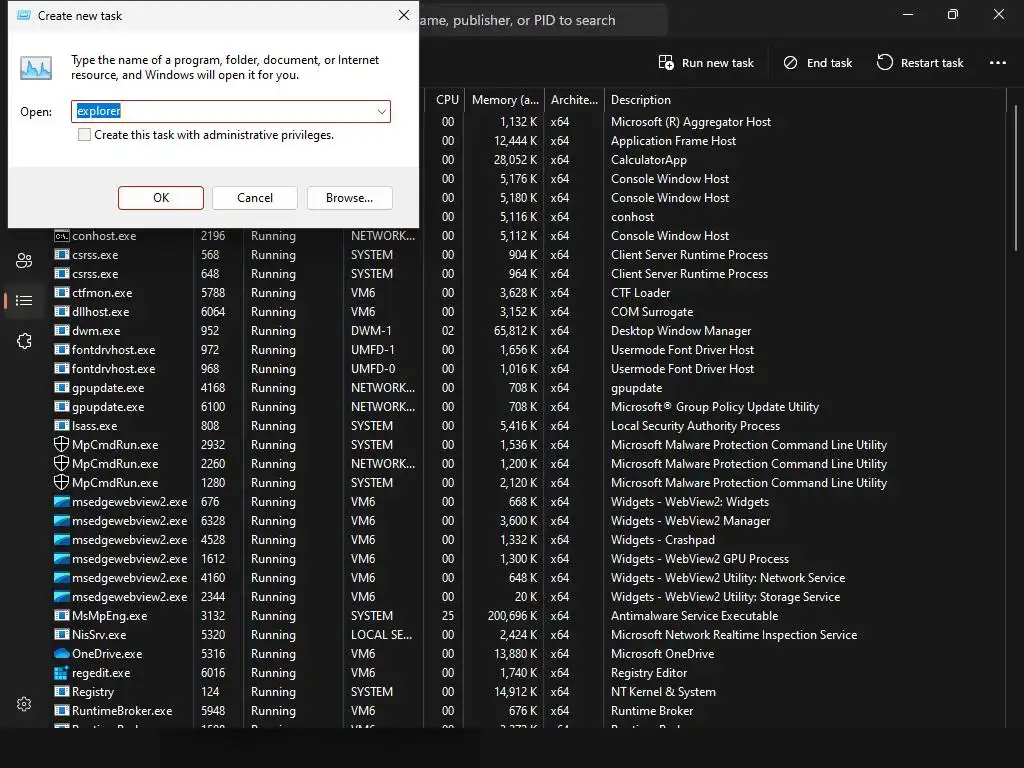Click the Task Manager search box
The image size is (1024, 768).
point(542,20)
